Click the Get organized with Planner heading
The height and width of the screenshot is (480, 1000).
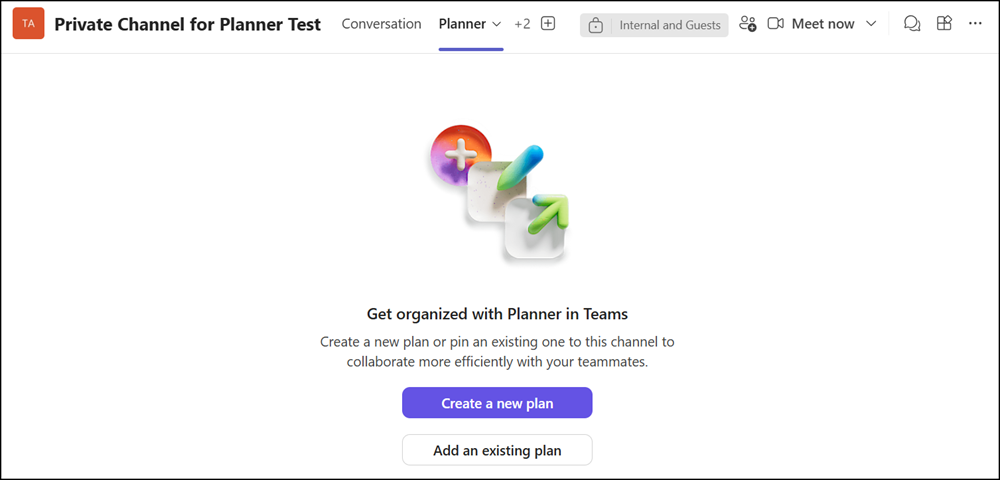(497, 314)
